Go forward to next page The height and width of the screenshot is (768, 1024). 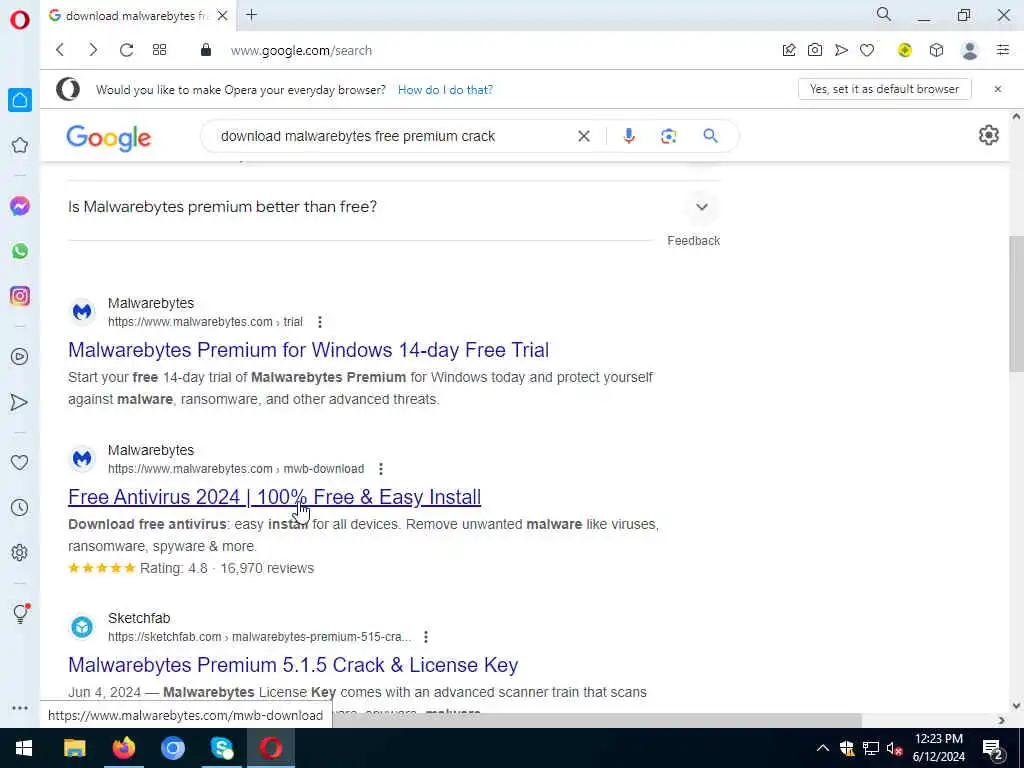point(93,50)
